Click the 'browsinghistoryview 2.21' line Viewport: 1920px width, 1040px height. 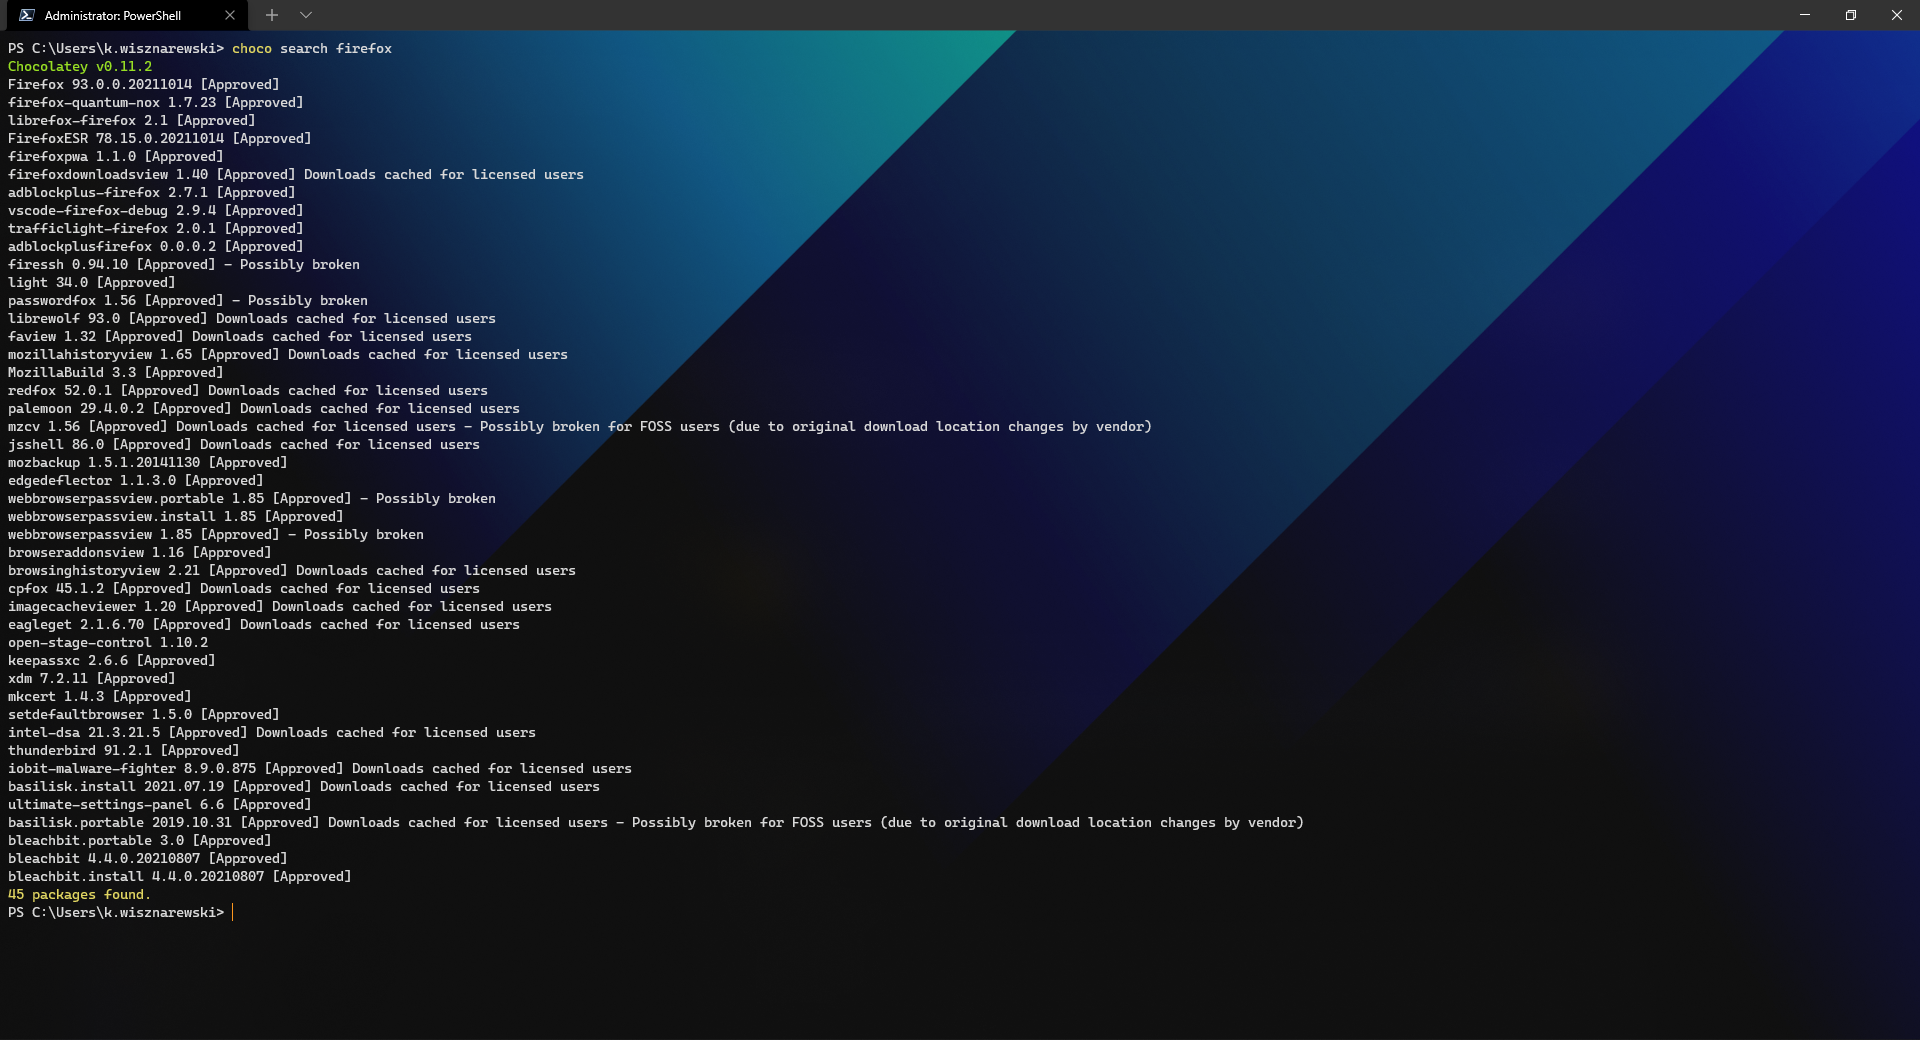click(x=292, y=570)
